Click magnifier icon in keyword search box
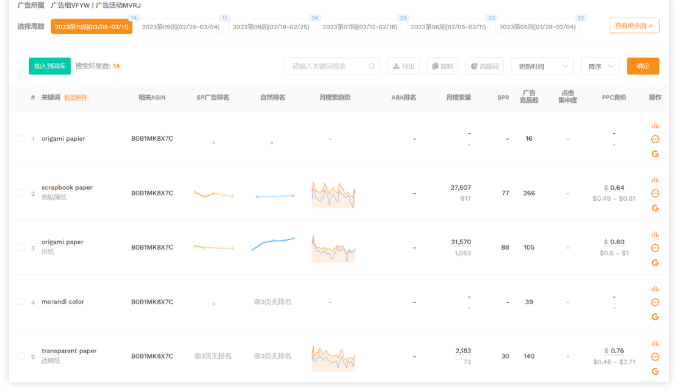The width and height of the screenshot is (675, 389). pos(372,66)
